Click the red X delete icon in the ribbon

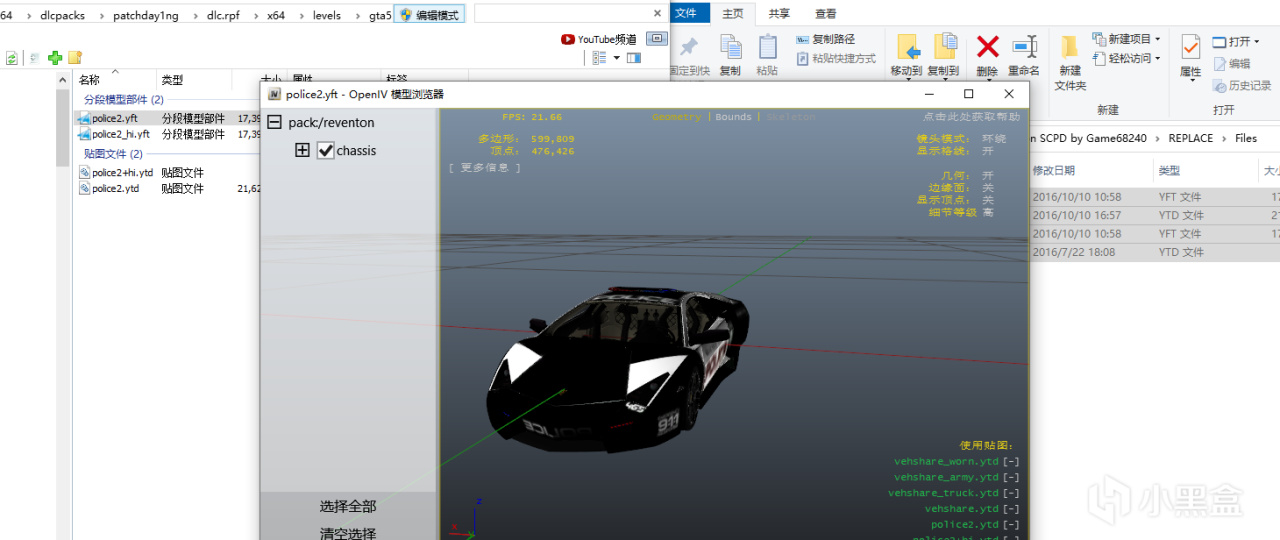[987, 47]
